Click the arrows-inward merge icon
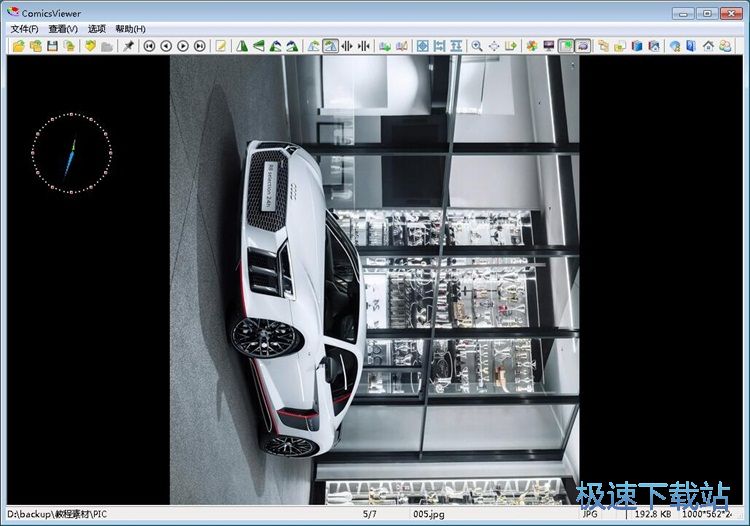Screen dimensions: 750x526 pos(364,46)
